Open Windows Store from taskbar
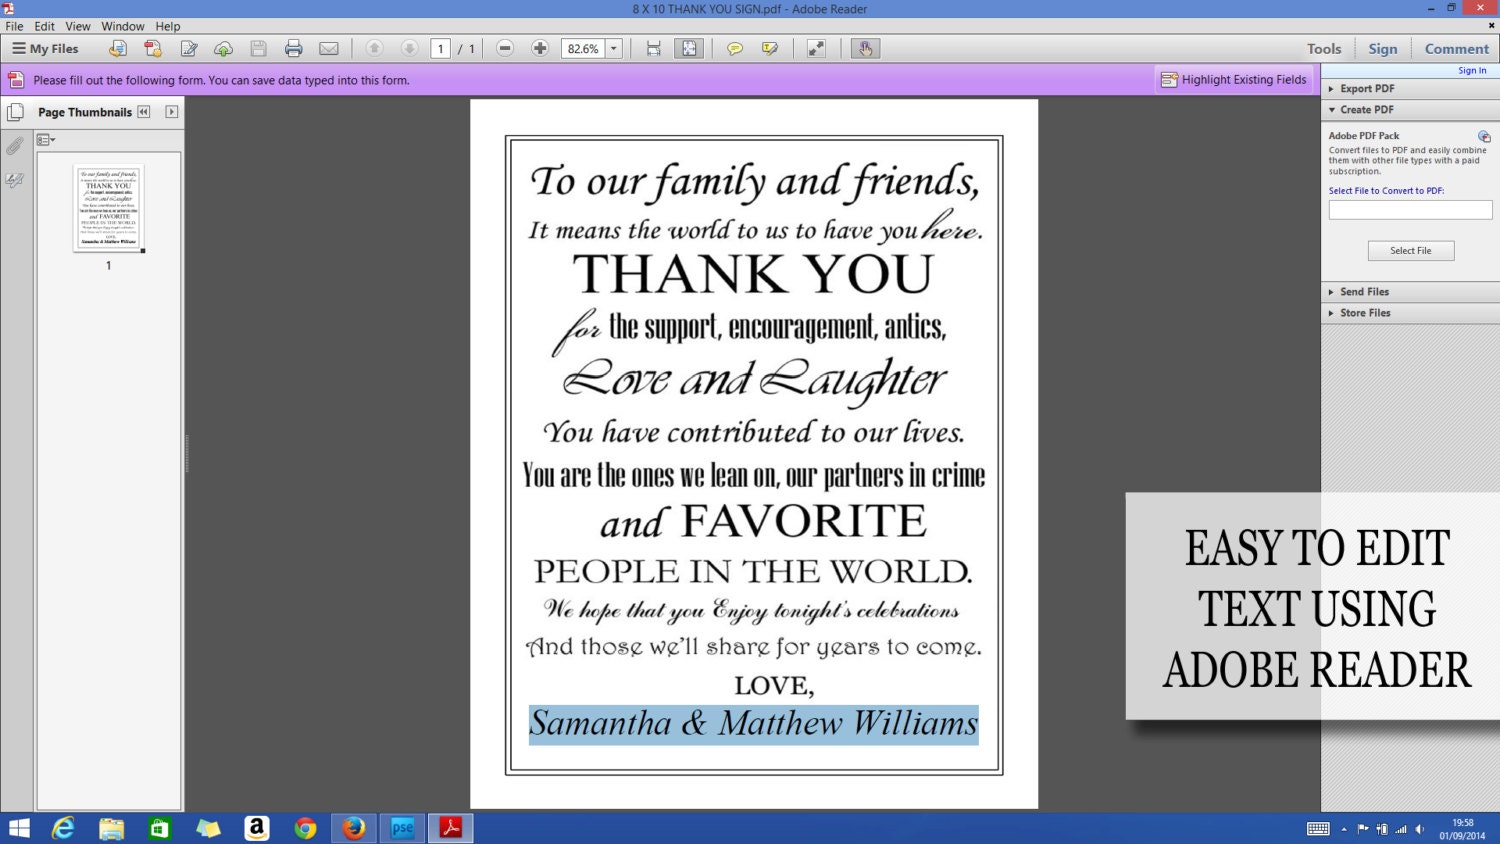1500x844 pixels. 159,828
